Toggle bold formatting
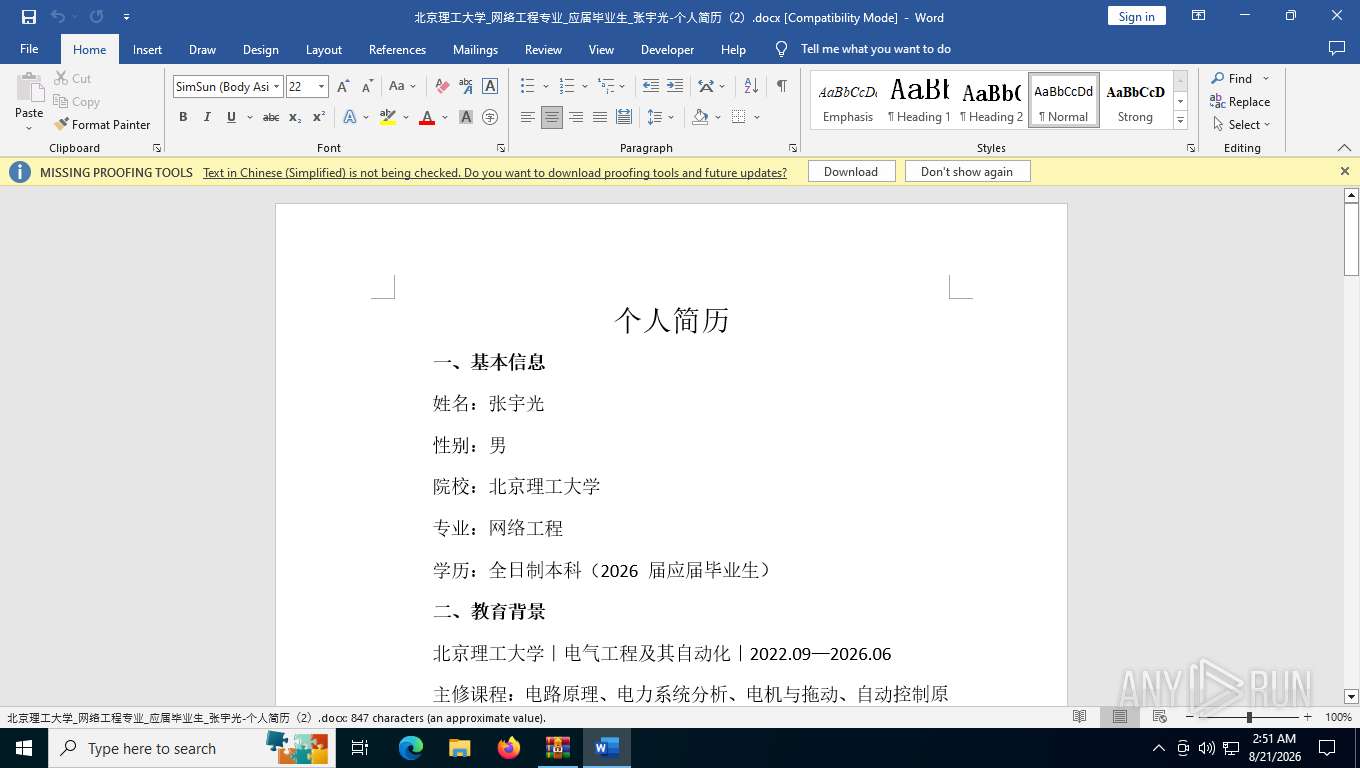The height and width of the screenshot is (768, 1360). (183, 118)
